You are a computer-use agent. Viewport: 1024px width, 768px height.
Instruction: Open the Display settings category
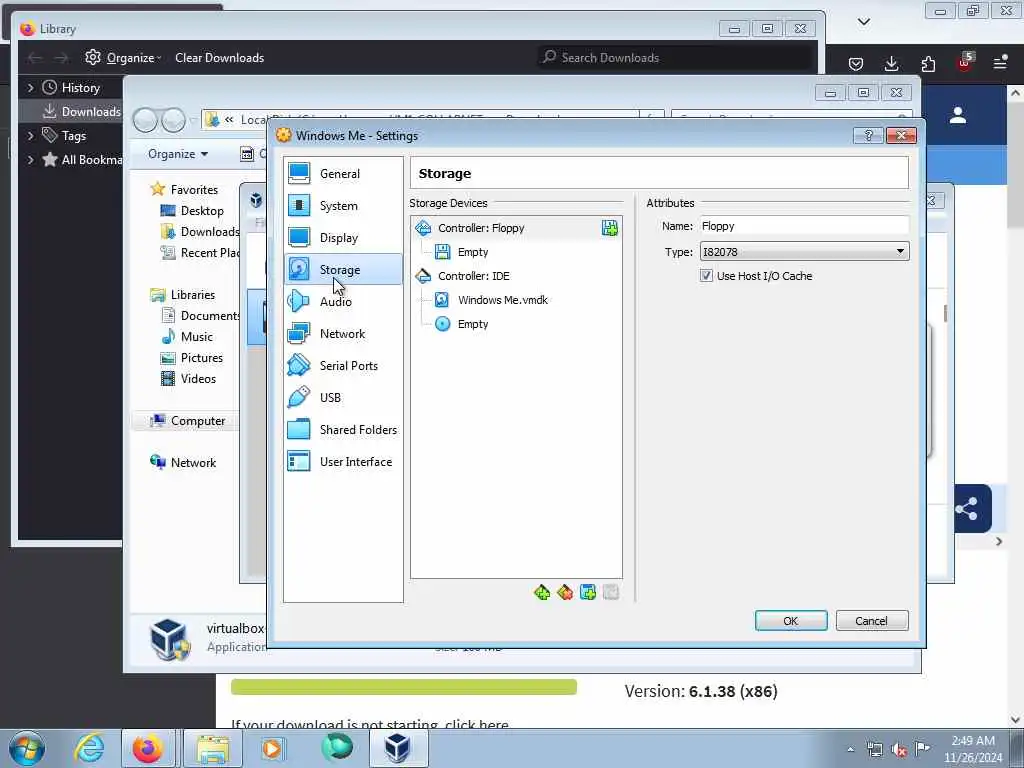pyautogui.click(x=343, y=238)
